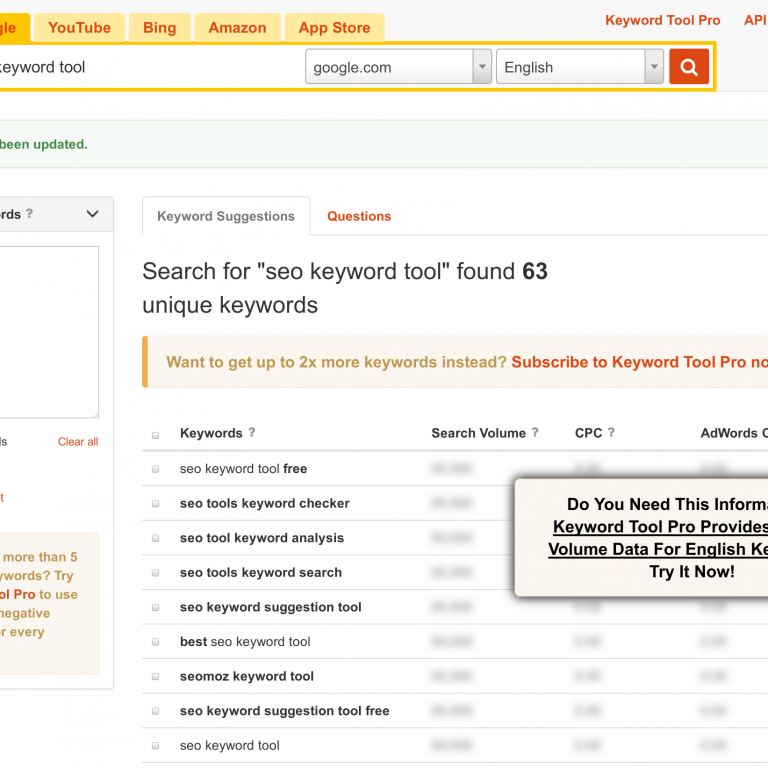
Task: Click keyword 'seo tool keyword analysis'
Action: [262, 538]
